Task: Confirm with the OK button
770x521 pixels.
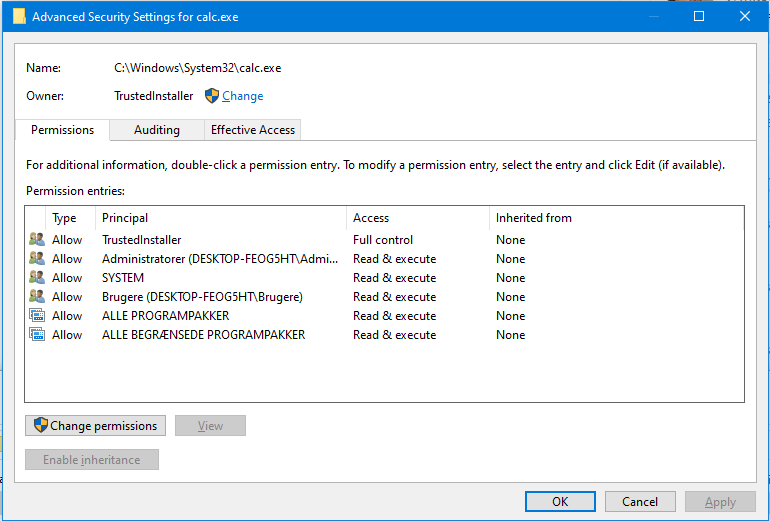Action: tap(560, 501)
